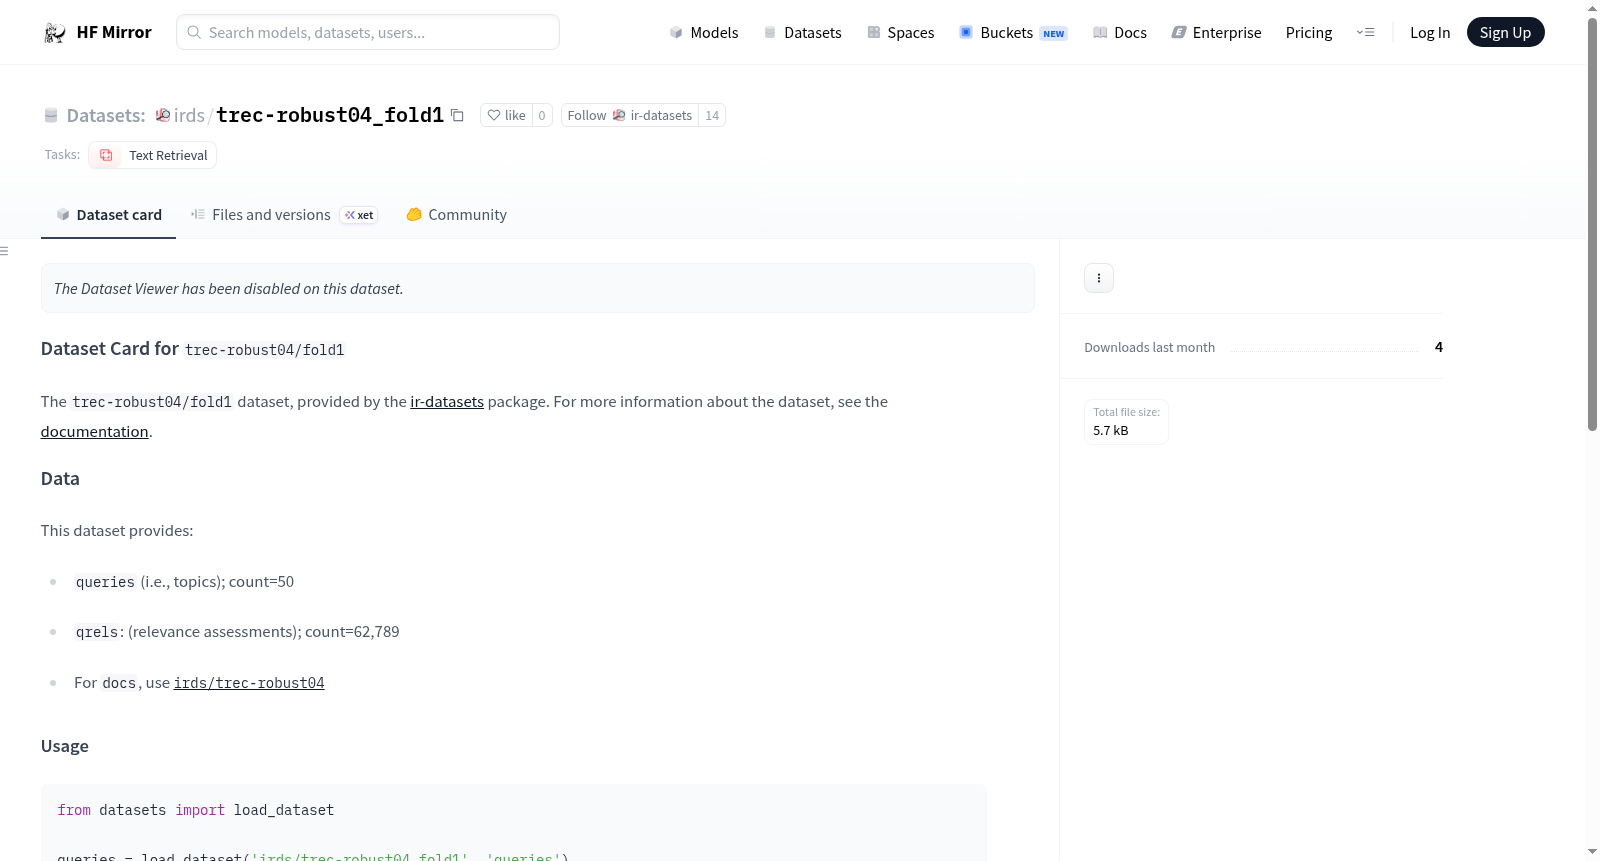The width and height of the screenshot is (1600, 861).
Task: Open the documentation link
Action: pos(94,432)
